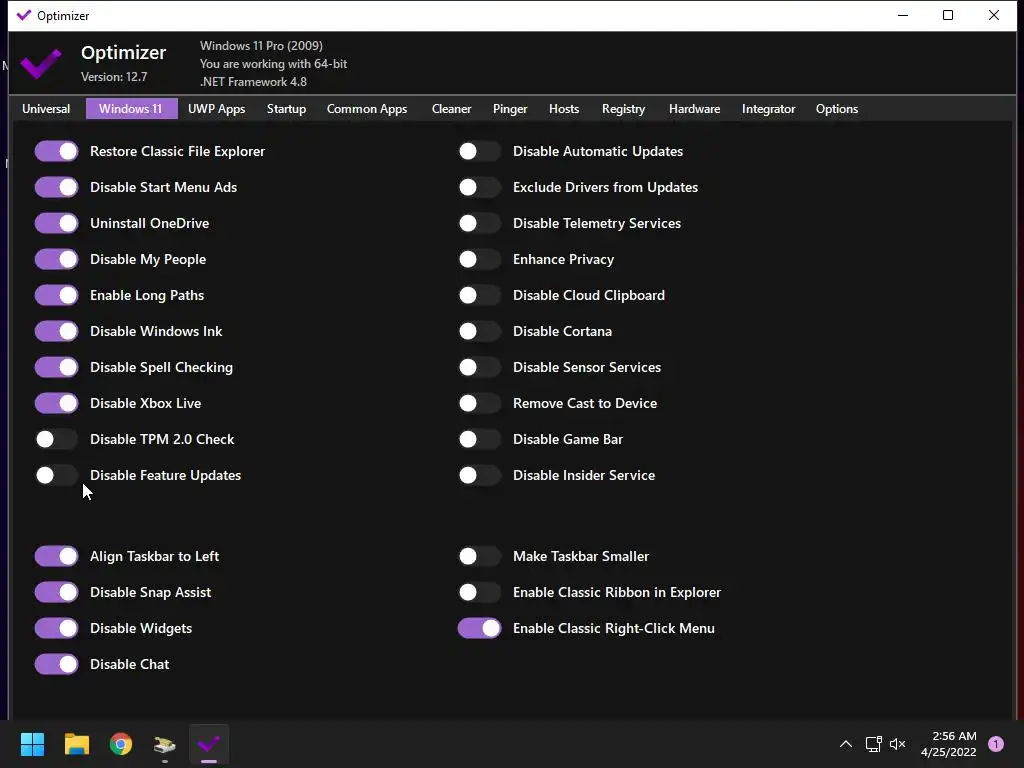Enable Classic Ribbon in Explorer switch
The width and height of the screenshot is (1024, 768).
pos(479,592)
